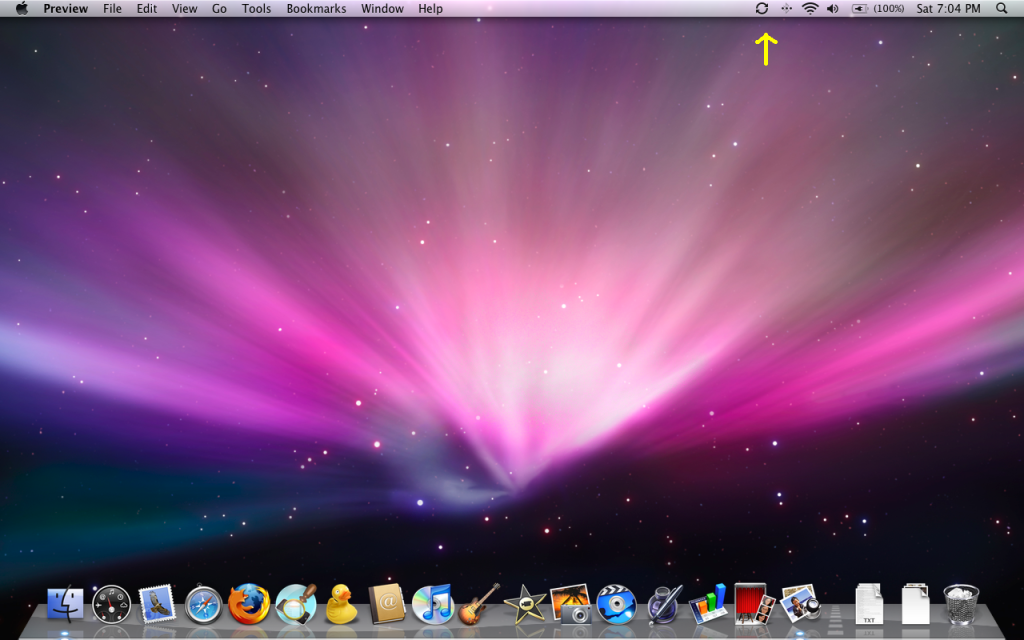Launch Safari compass icon in the Dock
Screen dimensions: 1024x640
point(203,604)
